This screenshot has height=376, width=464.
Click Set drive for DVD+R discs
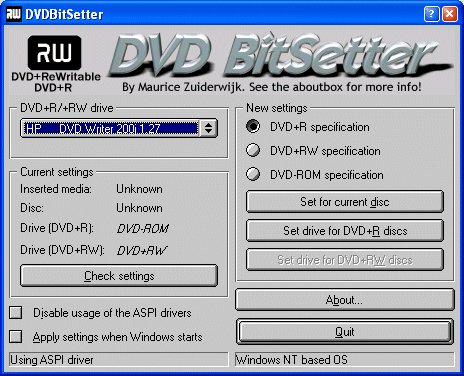[345, 231]
